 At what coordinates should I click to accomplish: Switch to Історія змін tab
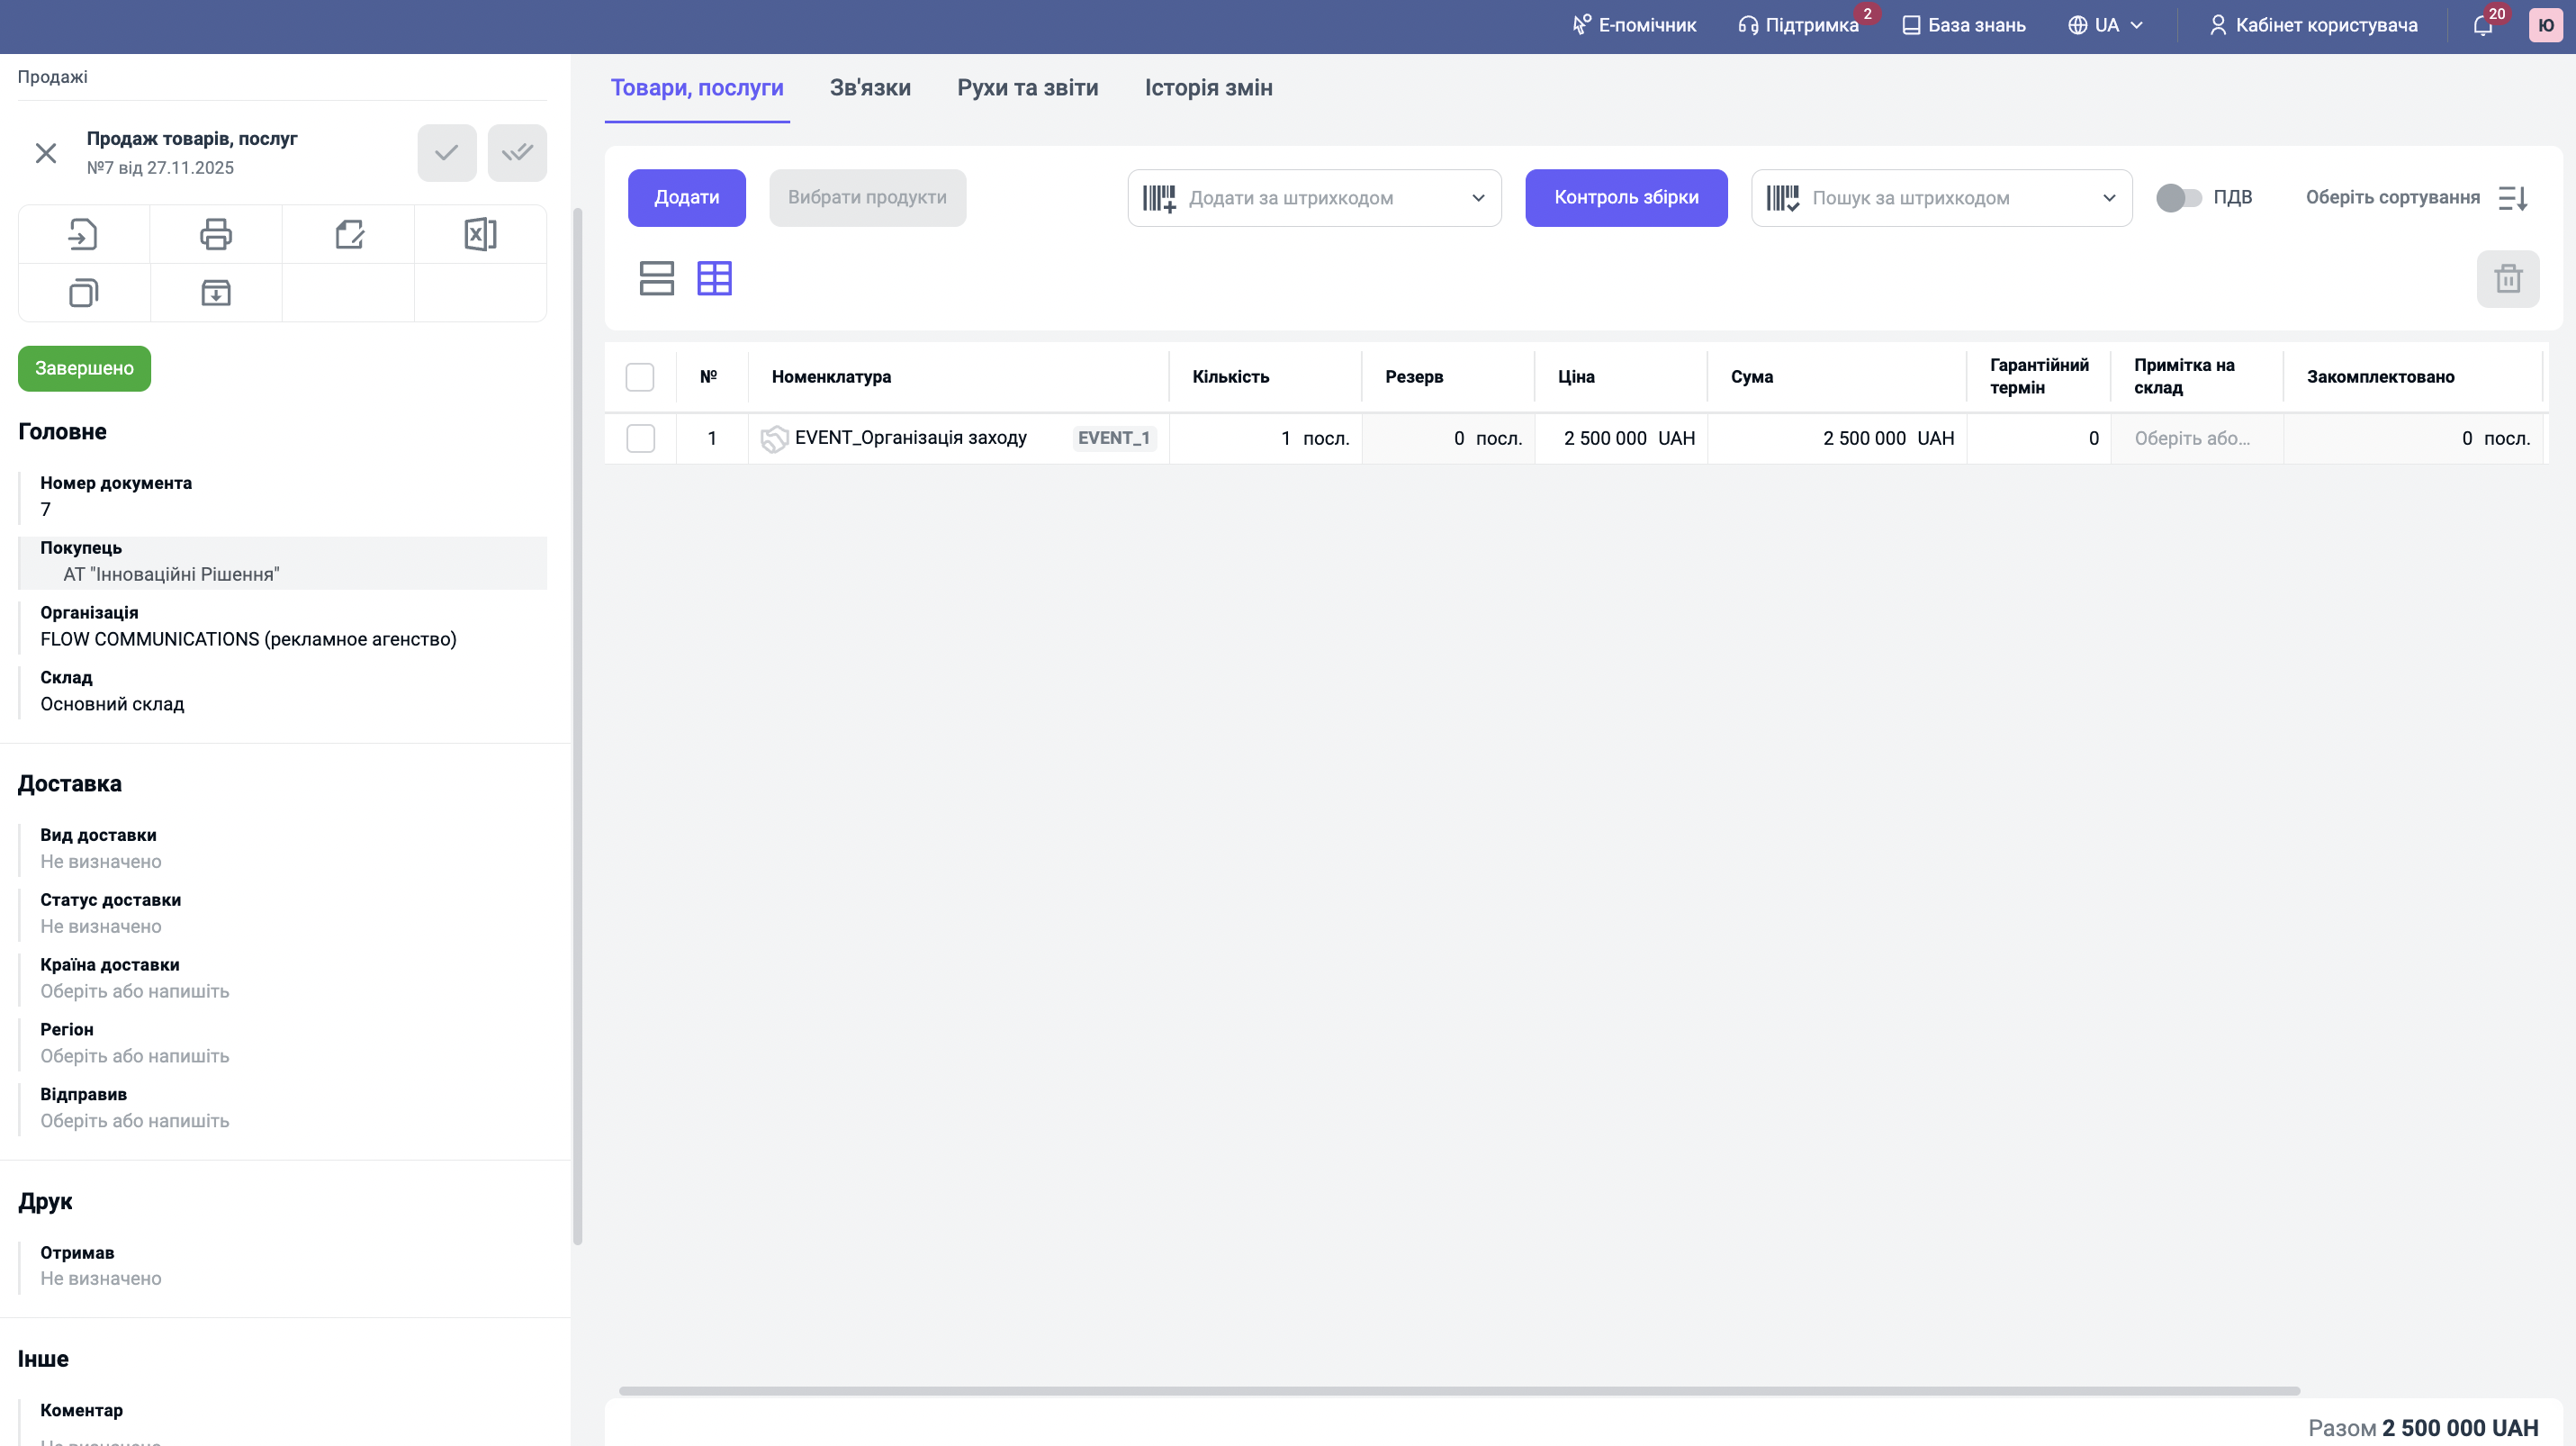1208,88
